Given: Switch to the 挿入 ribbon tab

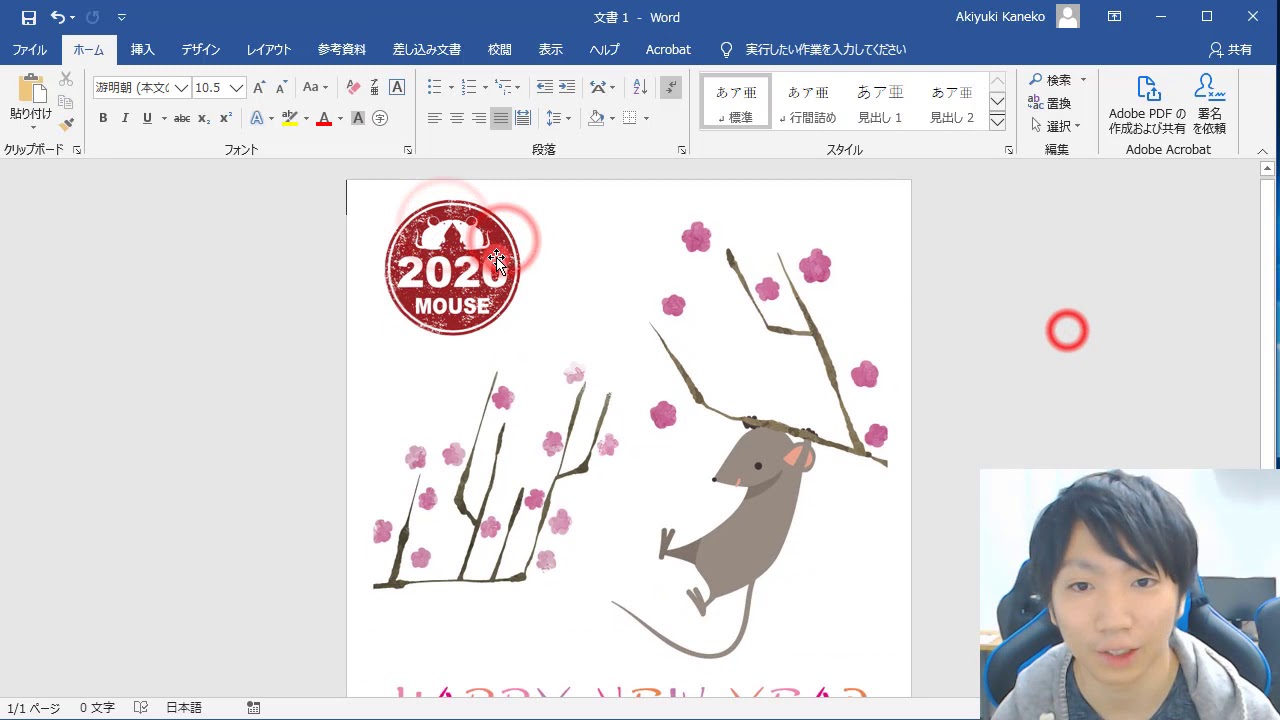Looking at the screenshot, I should point(143,49).
